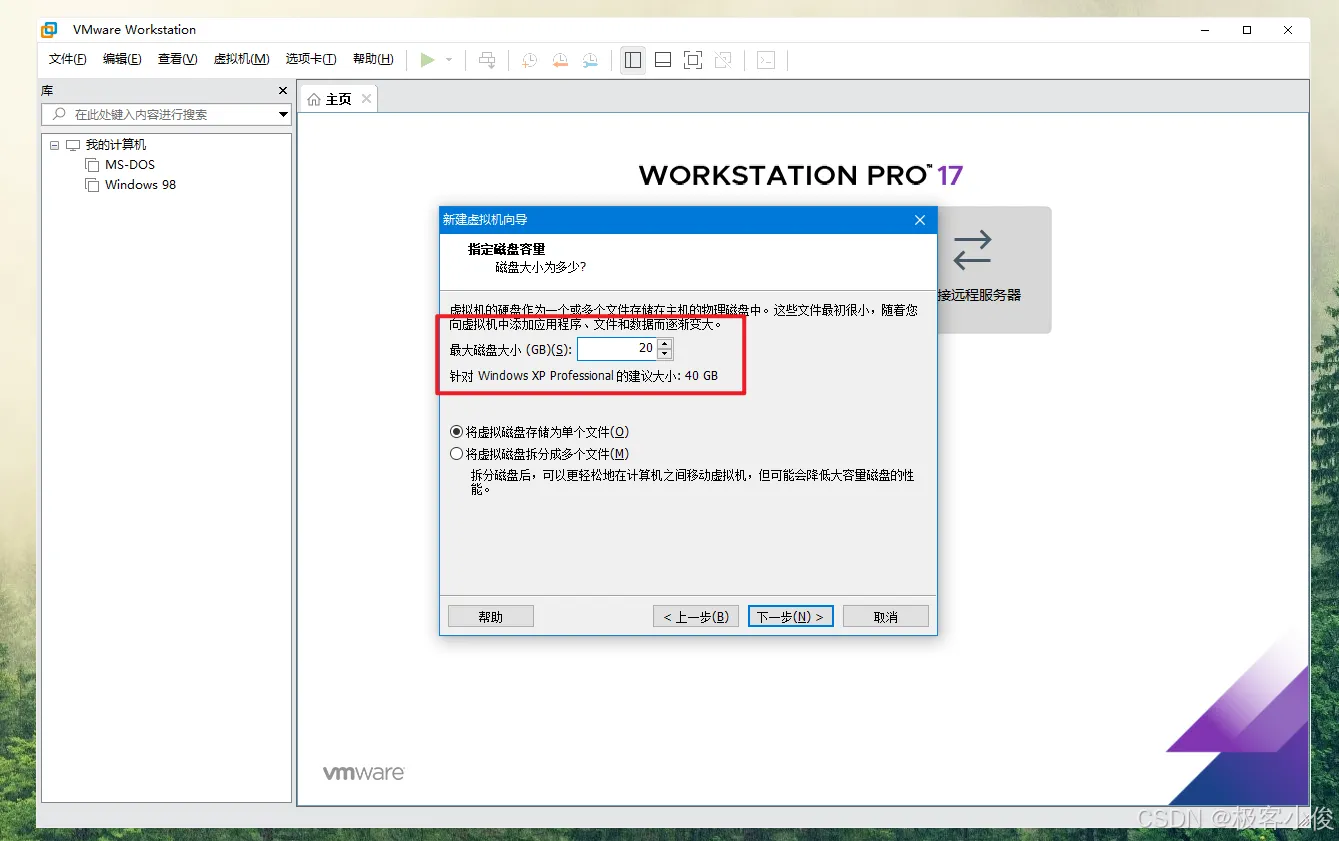Click the 最大磁盘大小 input field
The width and height of the screenshot is (1339, 841).
pos(617,349)
